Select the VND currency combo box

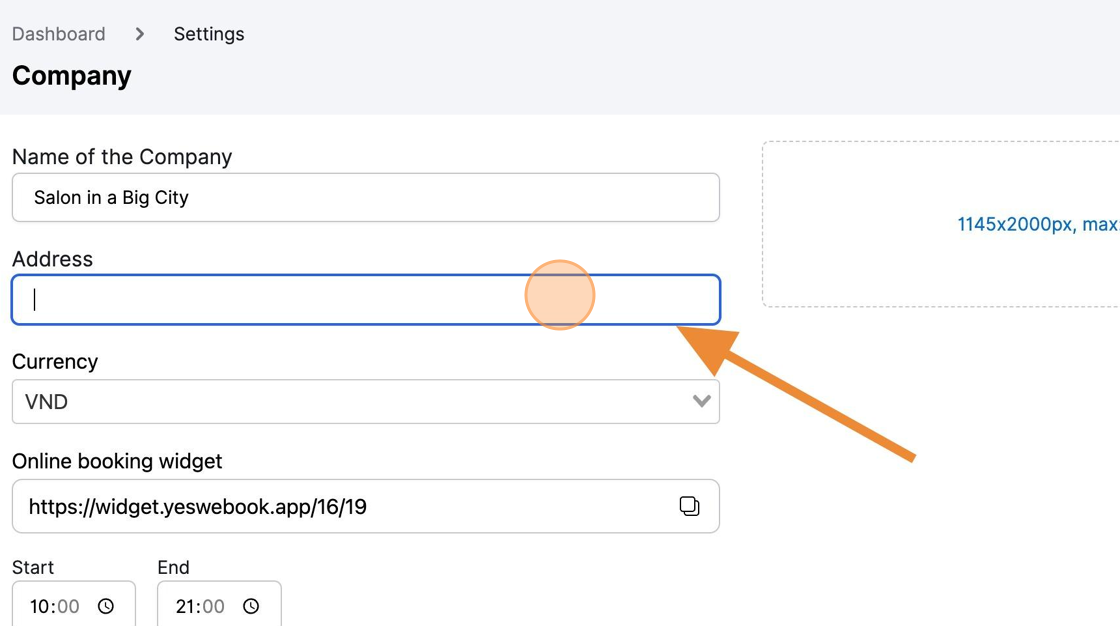366,402
